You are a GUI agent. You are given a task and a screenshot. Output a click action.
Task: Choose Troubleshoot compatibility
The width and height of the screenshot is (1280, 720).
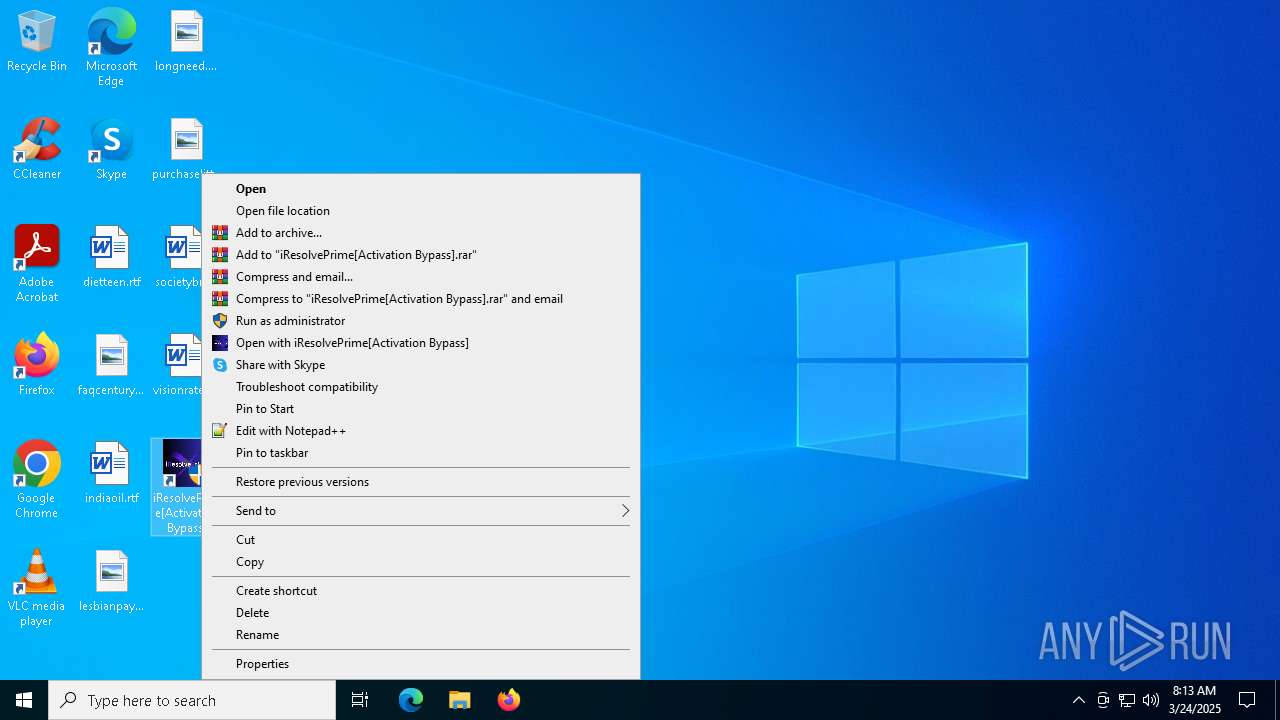tap(421, 387)
